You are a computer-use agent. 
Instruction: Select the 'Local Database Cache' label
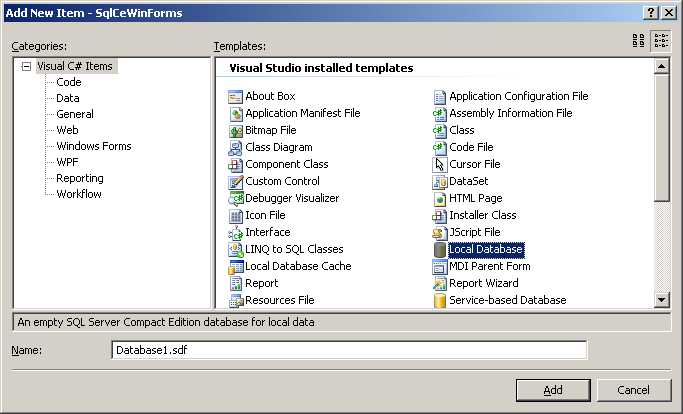coord(298,266)
